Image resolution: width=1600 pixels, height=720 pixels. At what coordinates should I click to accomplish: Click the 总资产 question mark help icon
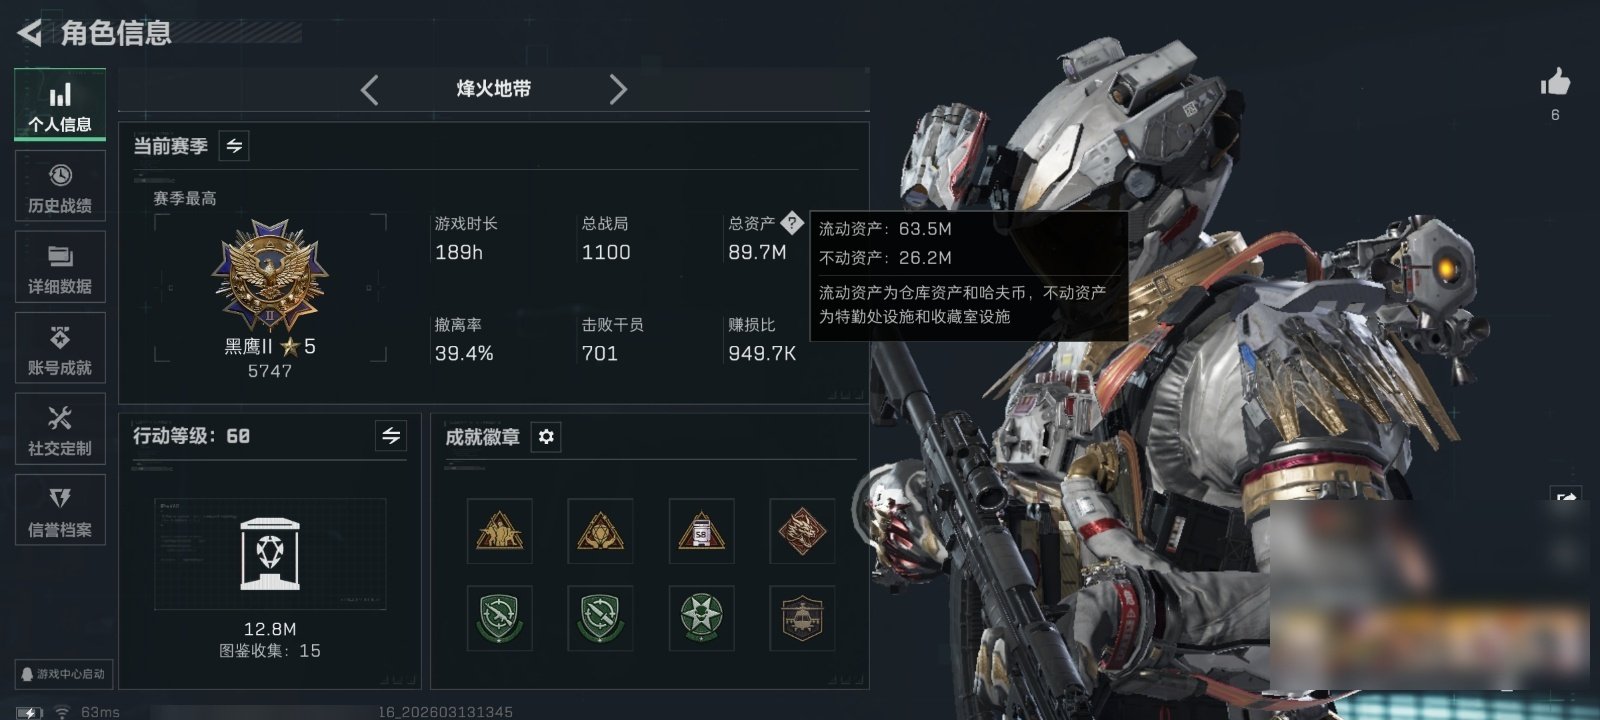coord(792,223)
